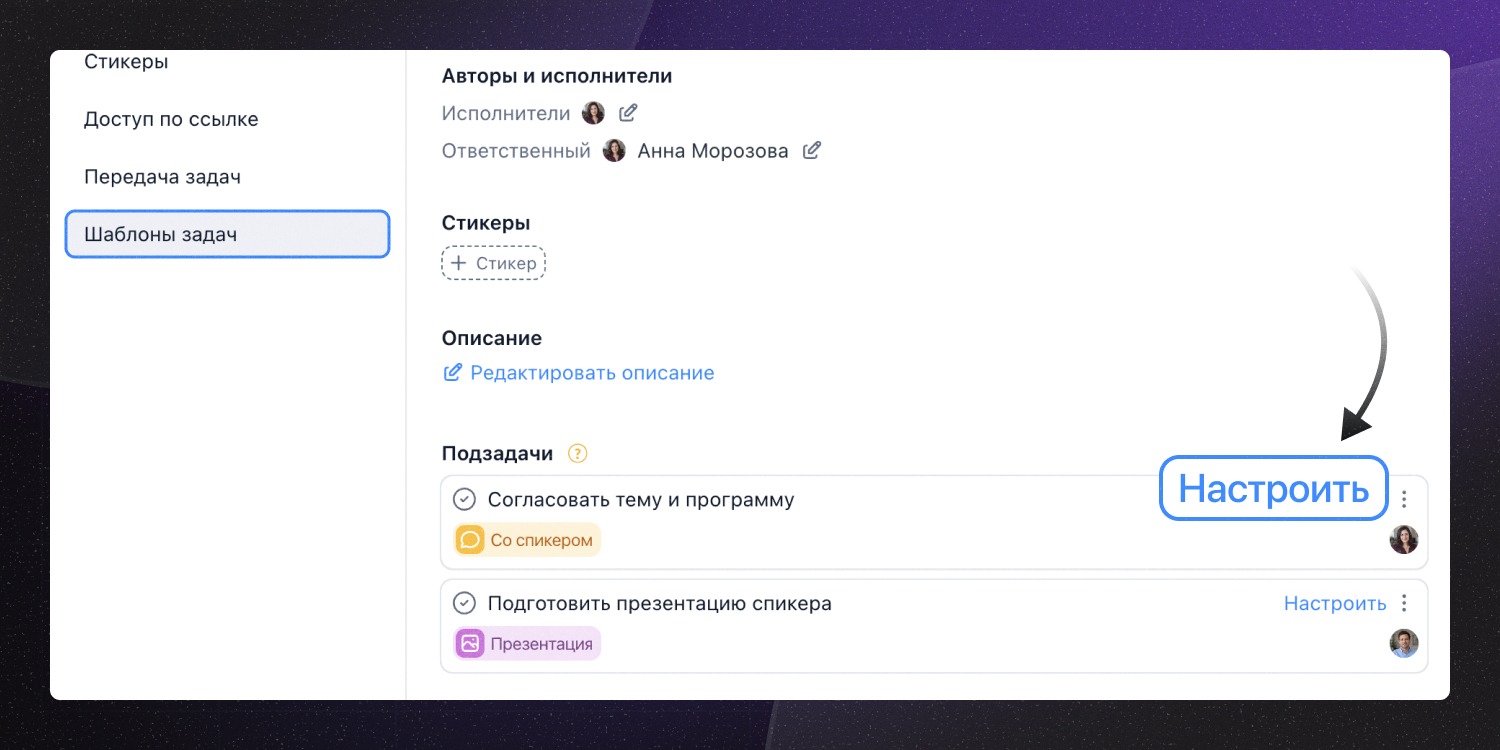Open three-dot menu for Согласовать тему subtask
The image size is (1500, 750).
click(1404, 499)
